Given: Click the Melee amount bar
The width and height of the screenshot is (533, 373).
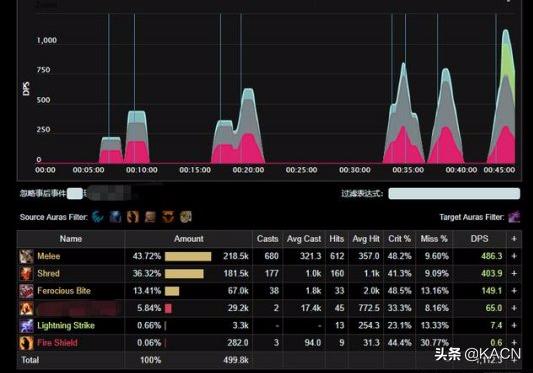Looking at the screenshot, I should click(188, 256).
